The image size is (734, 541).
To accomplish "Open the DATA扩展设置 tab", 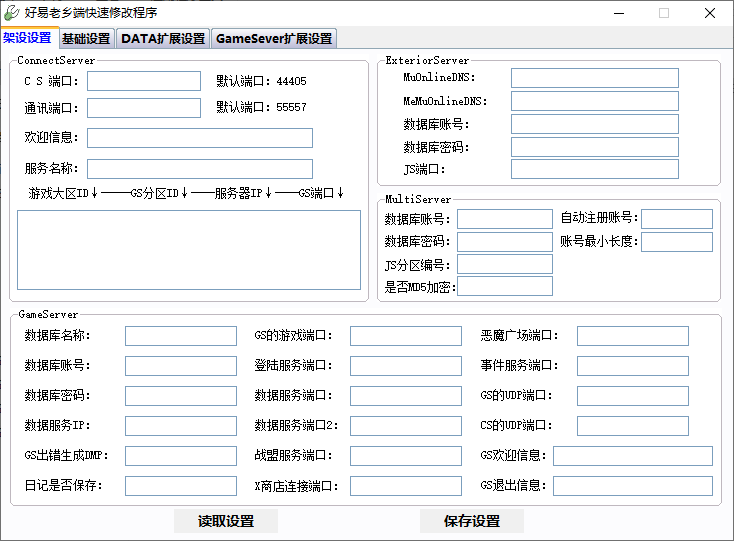I will coord(163,39).
